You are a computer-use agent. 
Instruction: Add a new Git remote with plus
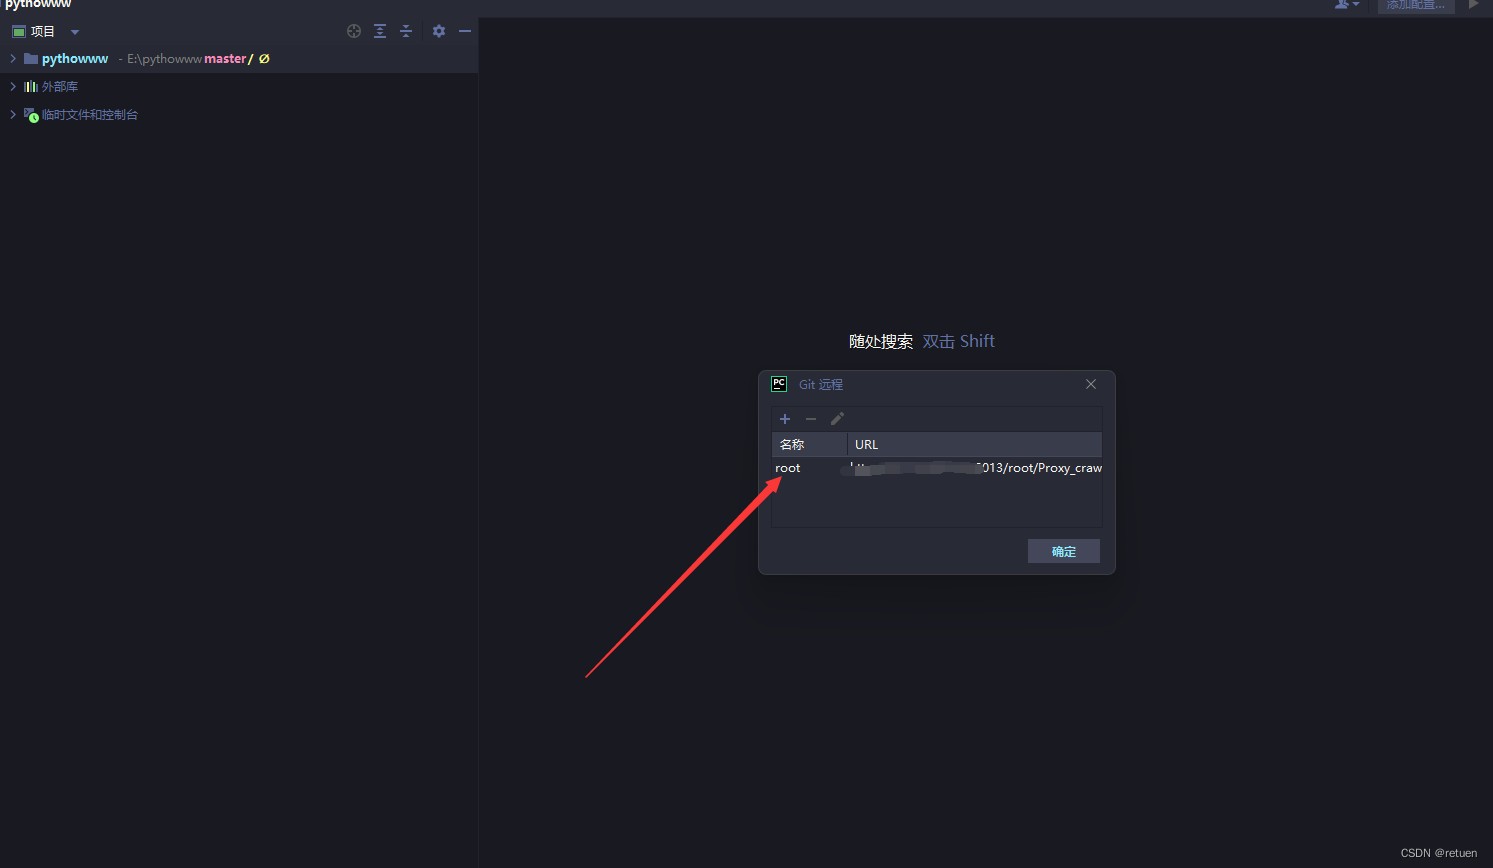785,419
